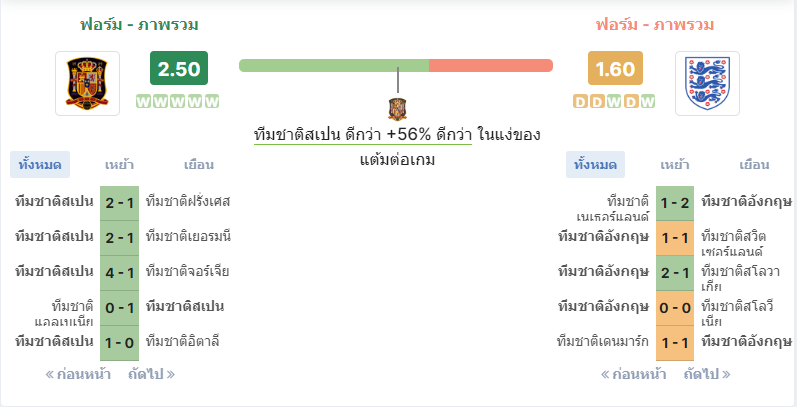The width and height of the screenshot is (797, 407).
Task: Switch to Spain's เหย้า tab
Action: (x=119, y=165)
